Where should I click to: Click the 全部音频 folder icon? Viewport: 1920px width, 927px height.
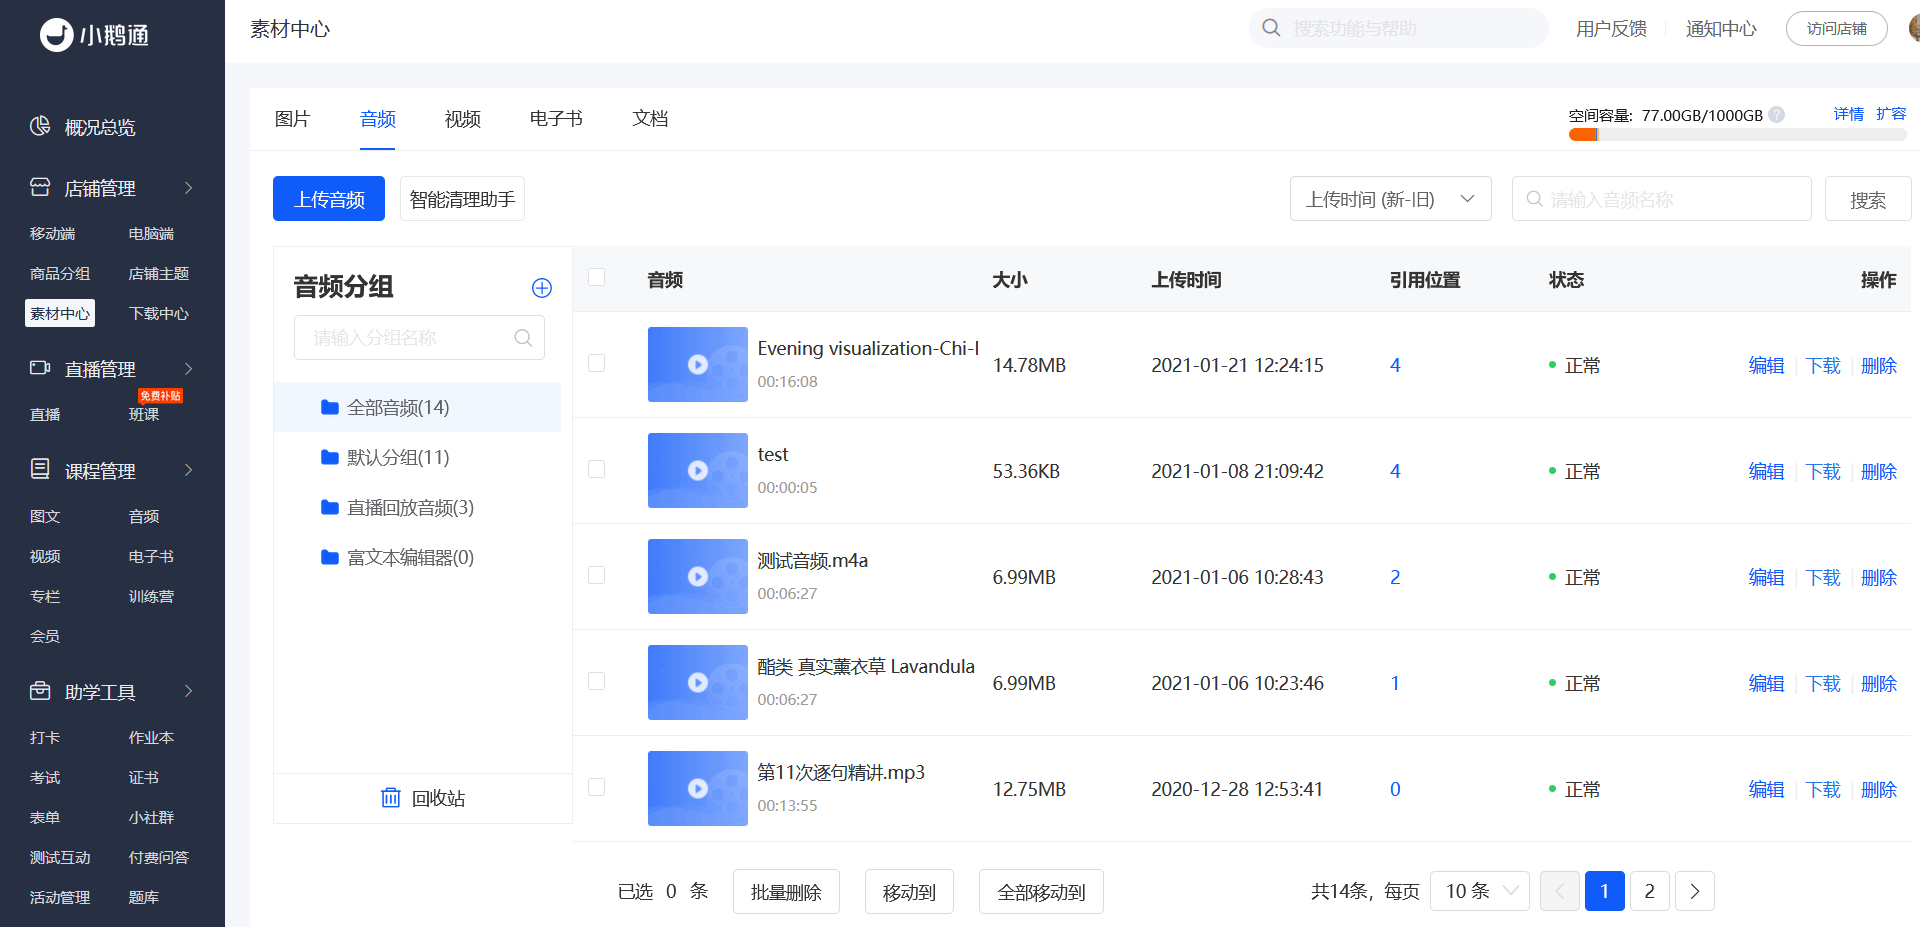click(x=330, y=407)
